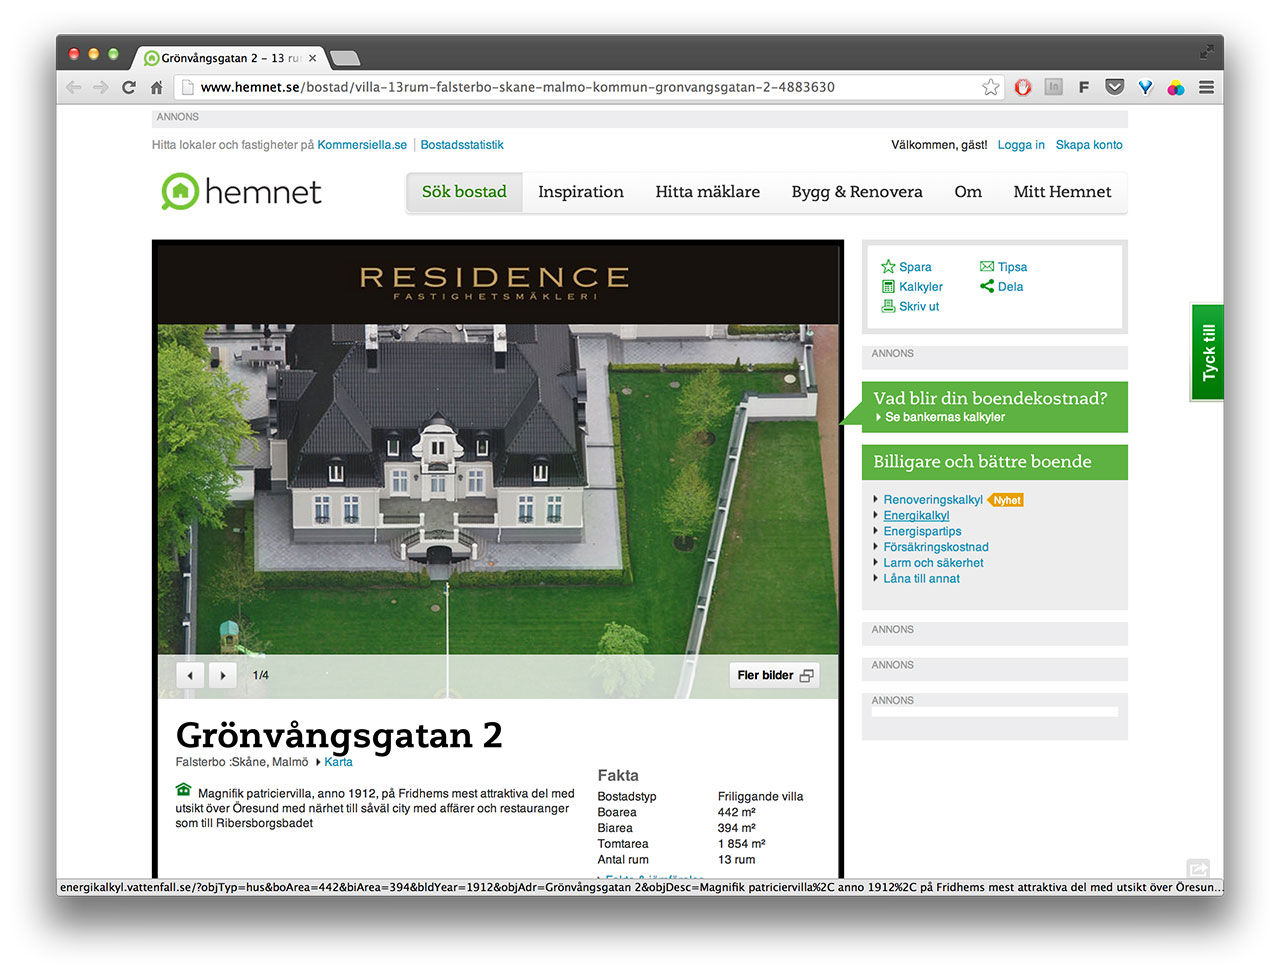
Task: Show the previous property photo
Action: [x=190, y=675]
